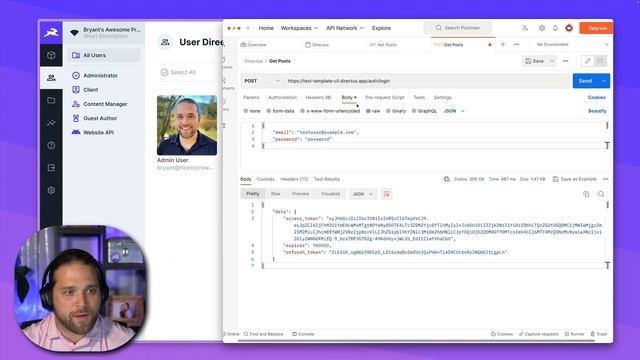Search the response with magnifier icon
Screen dimensions: 640x360
pos(601,194)
